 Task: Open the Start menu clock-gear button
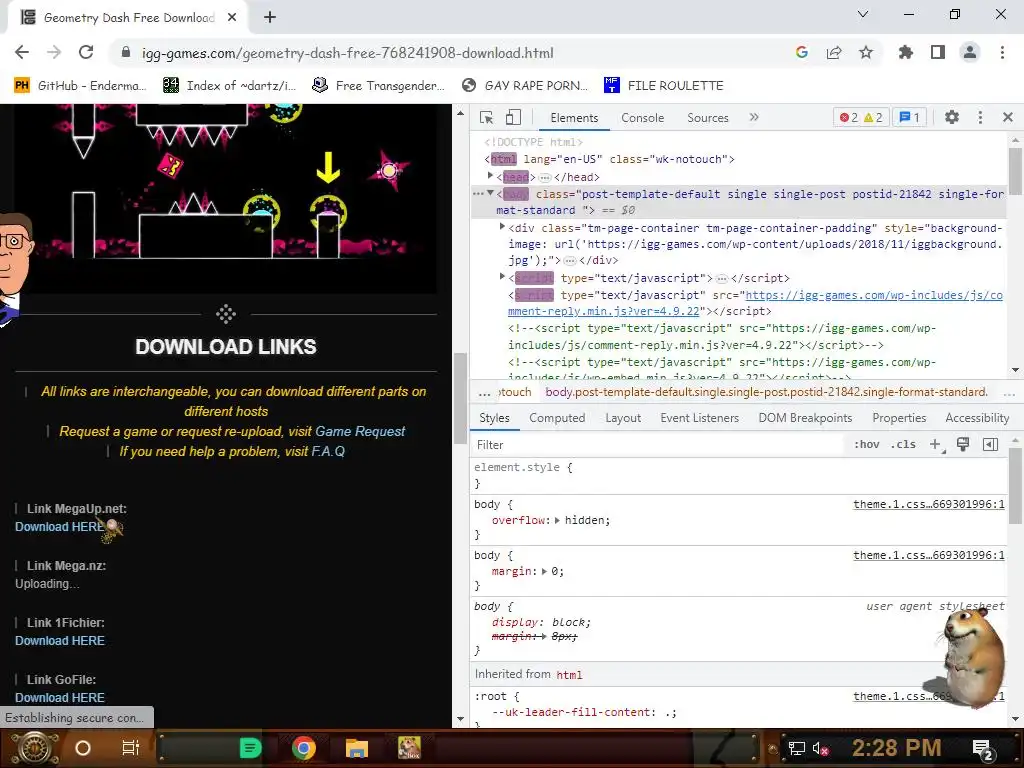tap(33, 748)
